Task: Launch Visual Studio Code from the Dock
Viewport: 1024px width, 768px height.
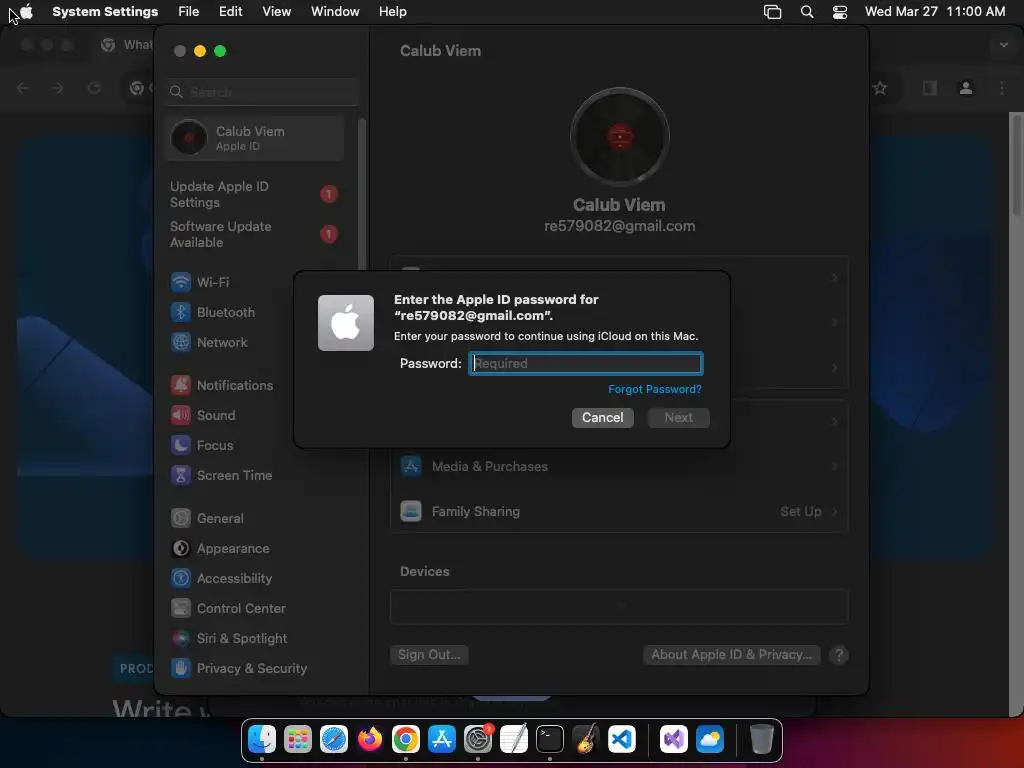Action: pyautogui.click(x=621, y=740)
